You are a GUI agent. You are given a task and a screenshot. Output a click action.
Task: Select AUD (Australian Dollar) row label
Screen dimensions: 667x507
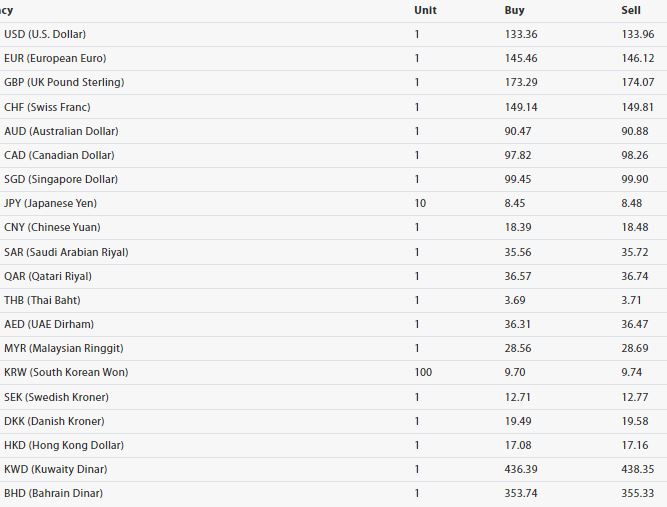tap(61, 131)
